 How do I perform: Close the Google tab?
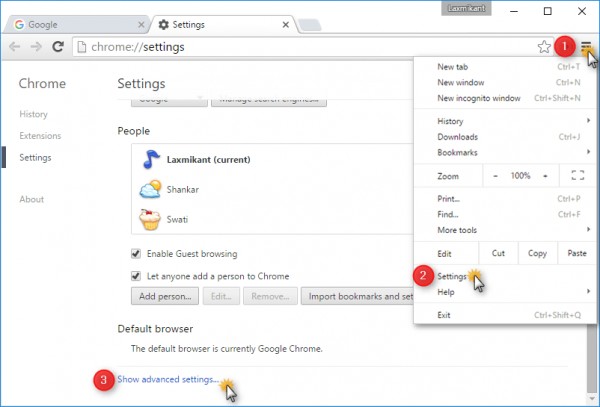pyautogui.click(x=141, y=25)
